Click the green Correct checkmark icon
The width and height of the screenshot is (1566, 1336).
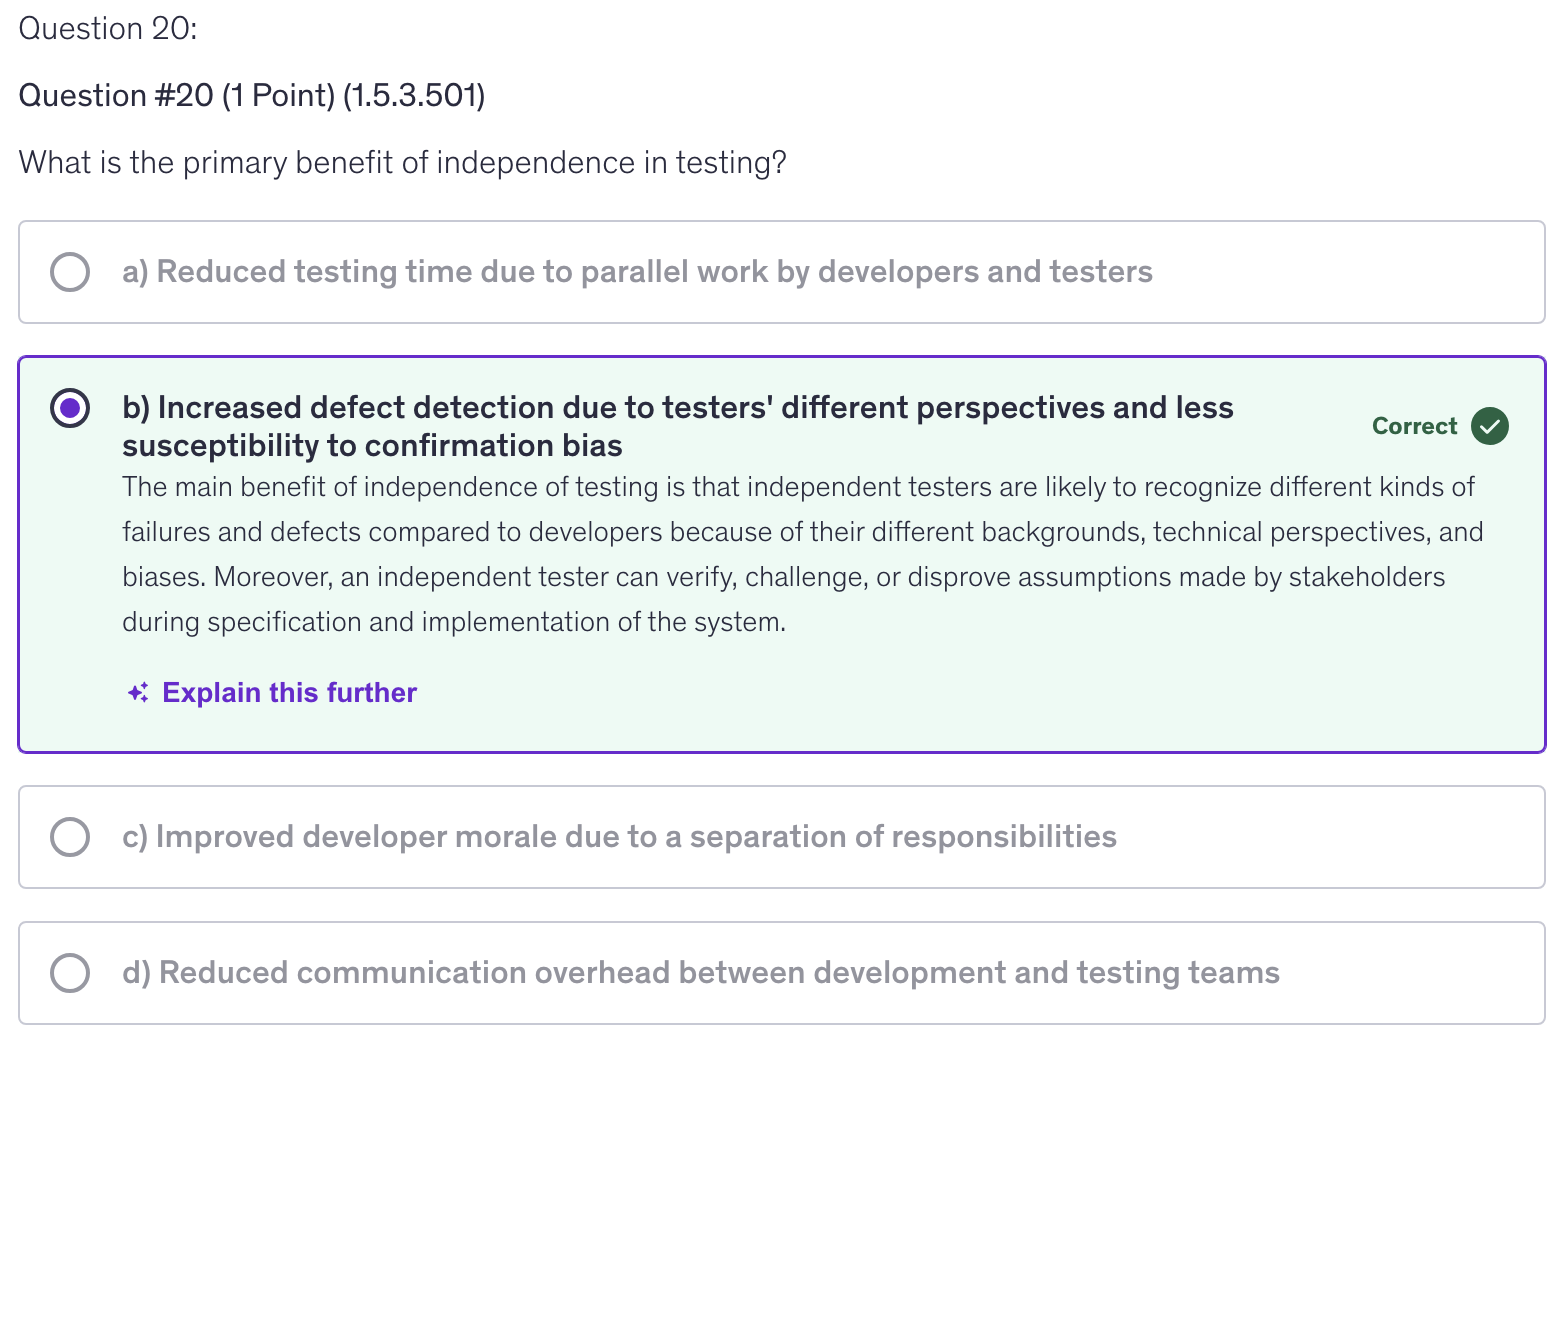1490,426
